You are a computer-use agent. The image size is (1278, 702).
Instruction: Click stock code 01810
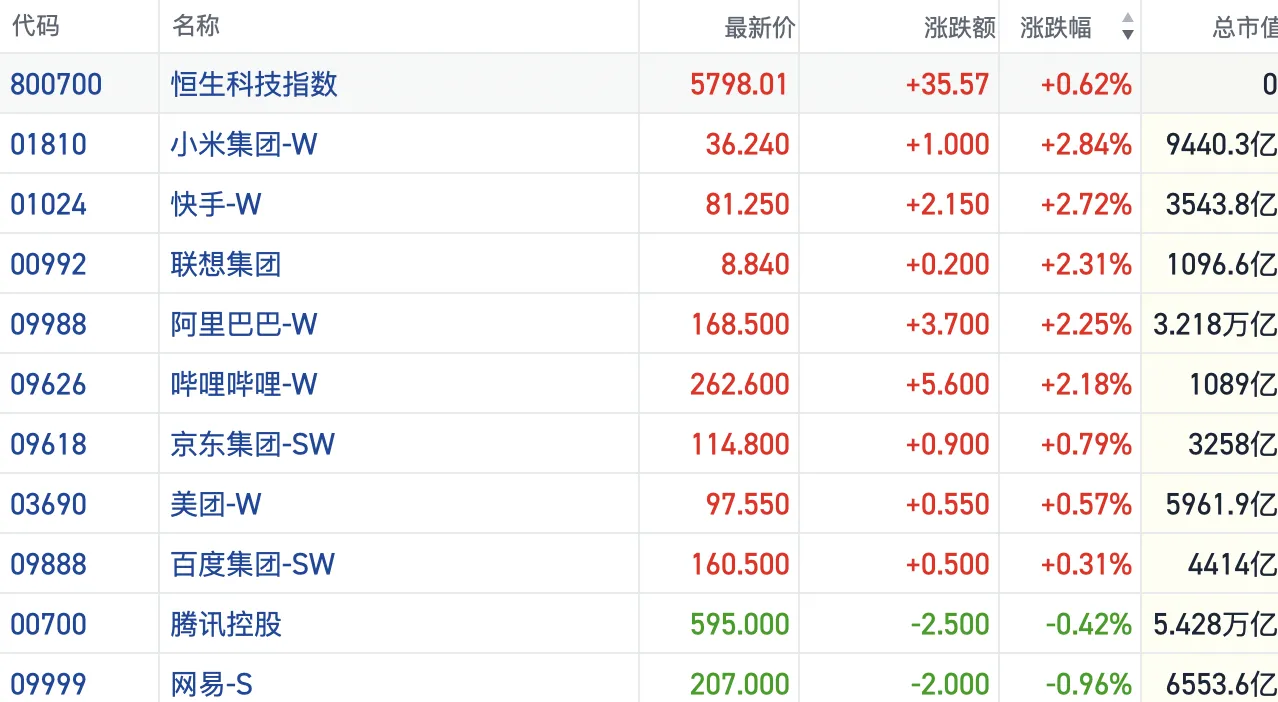point(48,144)
